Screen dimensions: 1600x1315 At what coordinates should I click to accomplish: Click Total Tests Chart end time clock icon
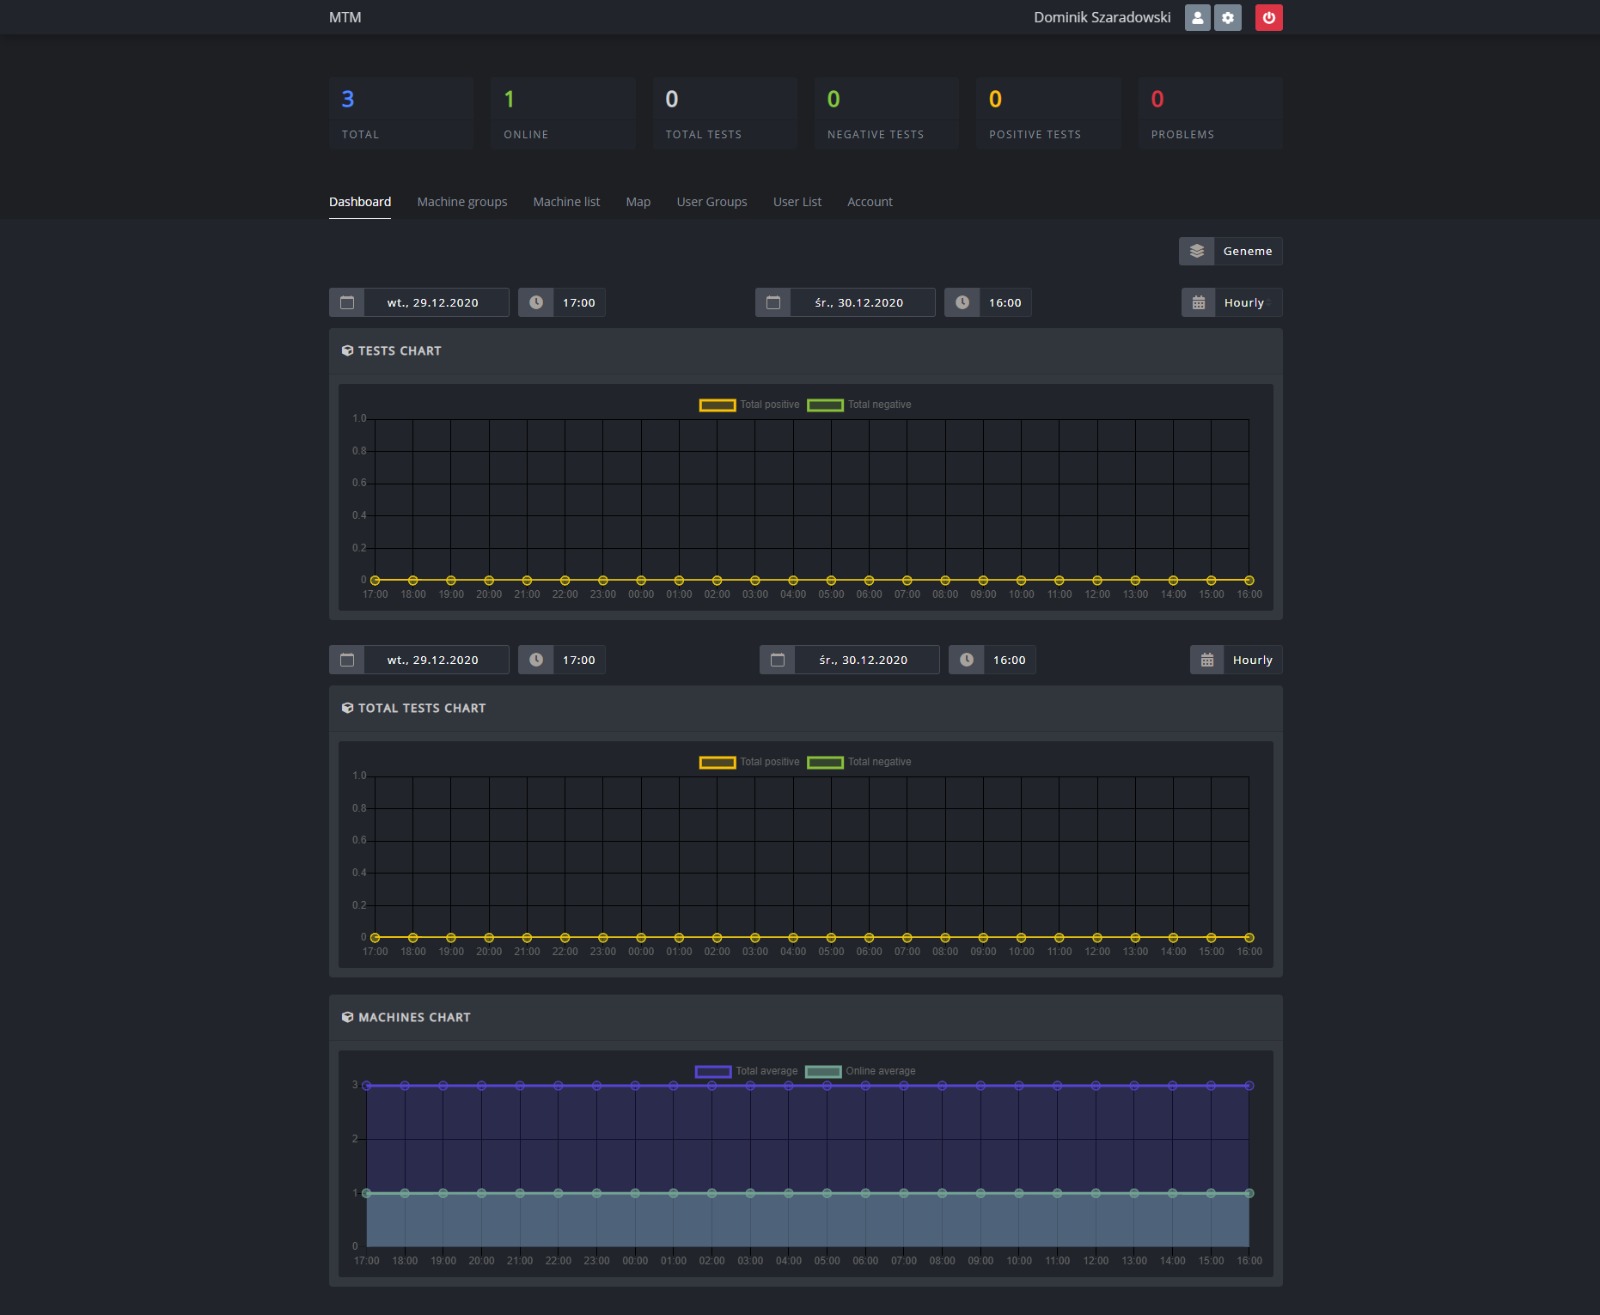pos(966,660)
